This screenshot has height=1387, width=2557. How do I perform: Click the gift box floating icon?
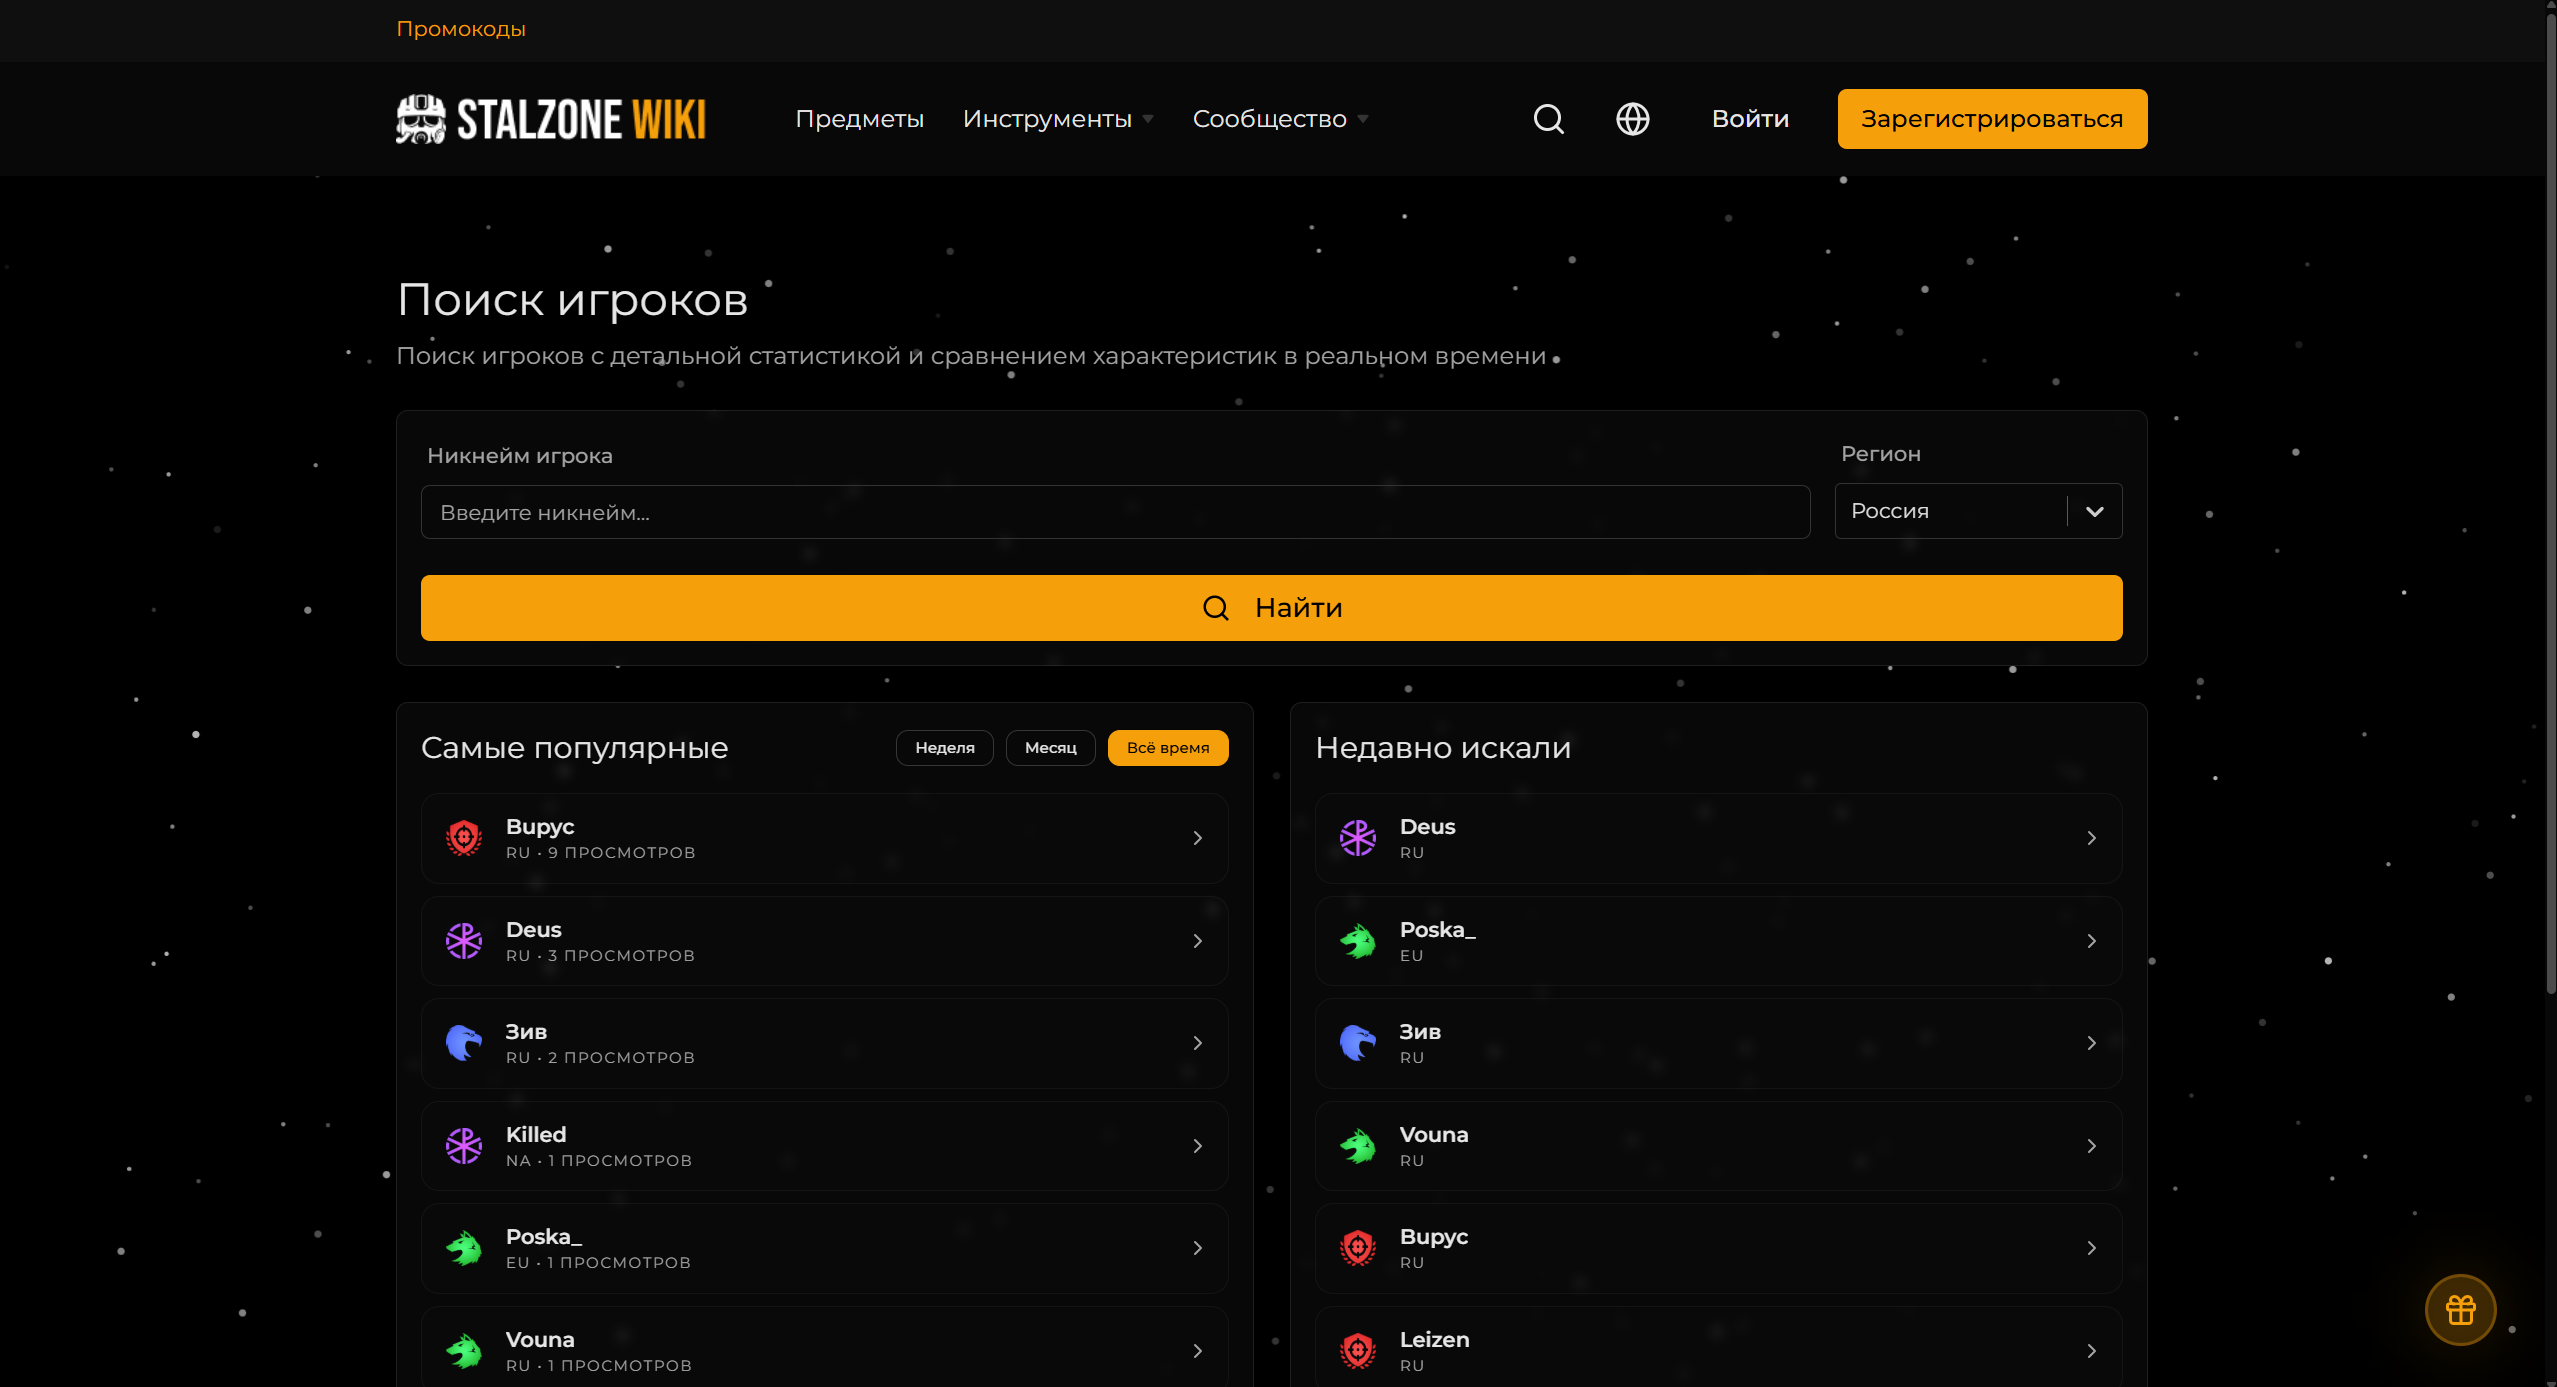point(2460,1309)
